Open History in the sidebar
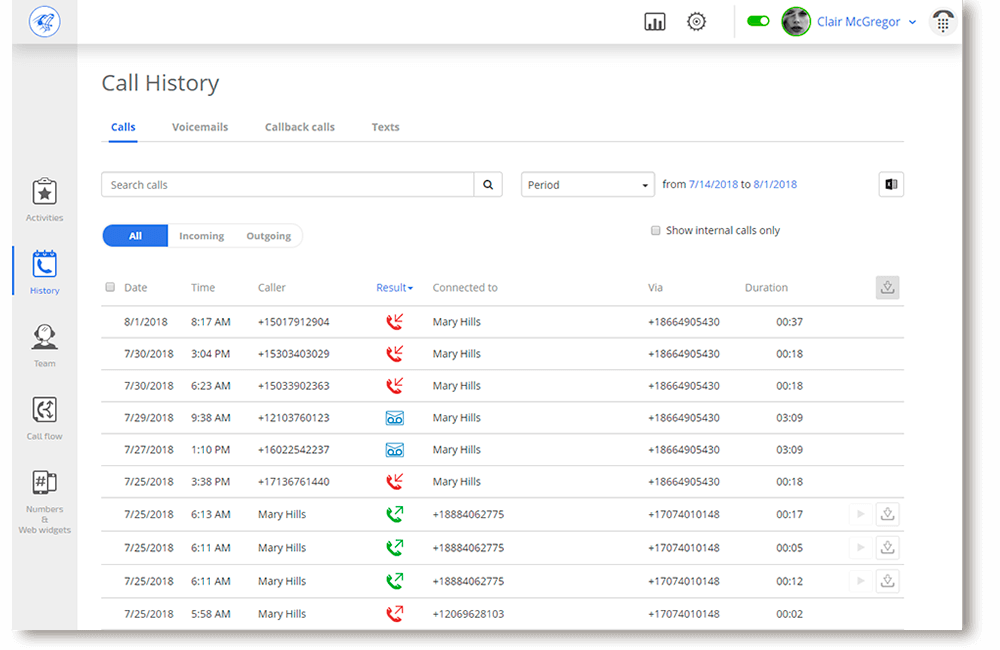 point(45,272)
